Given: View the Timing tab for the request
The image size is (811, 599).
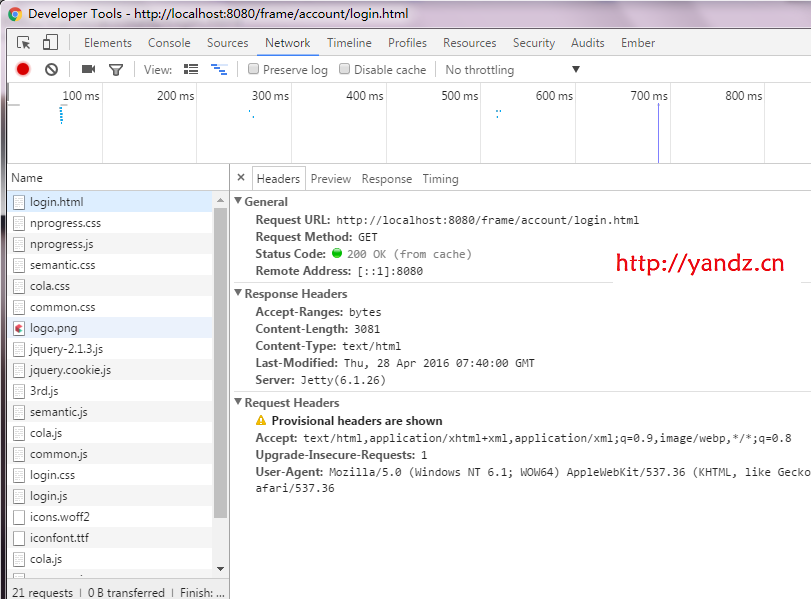Looking at the screenshot, I should pyautogui.click(x=440, y=179).
